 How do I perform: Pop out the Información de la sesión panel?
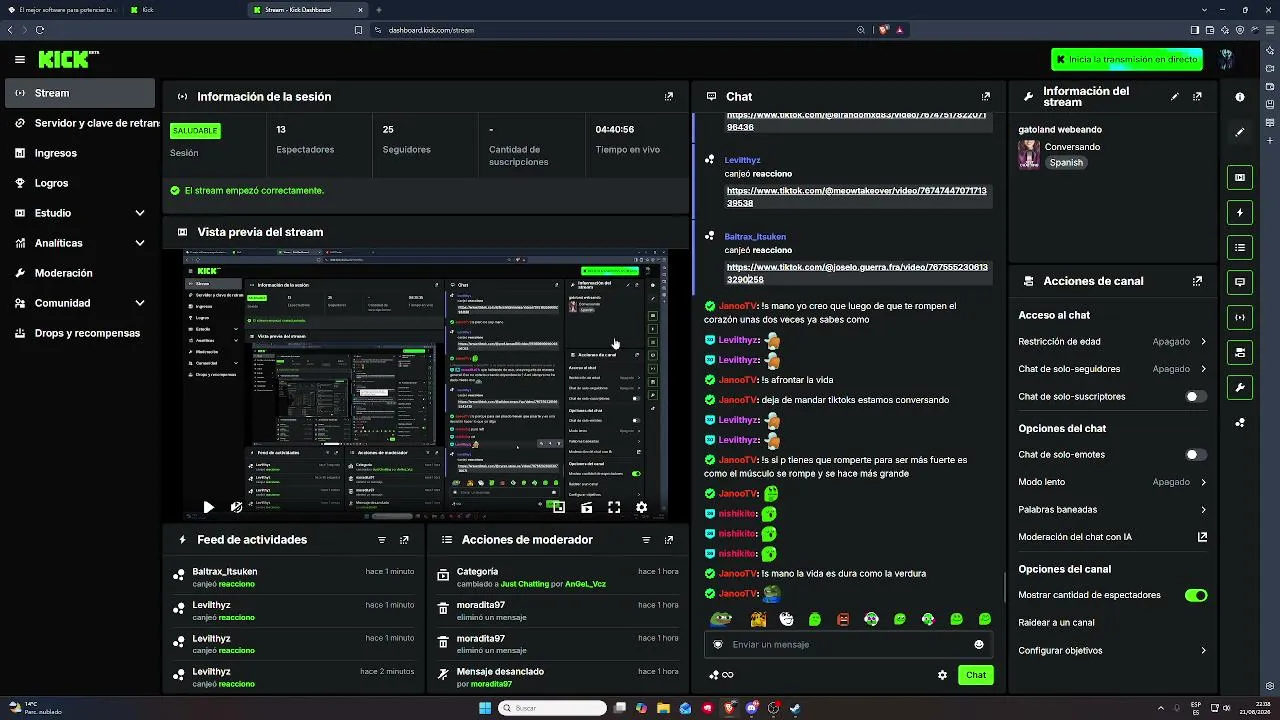(x=669, y=97)
